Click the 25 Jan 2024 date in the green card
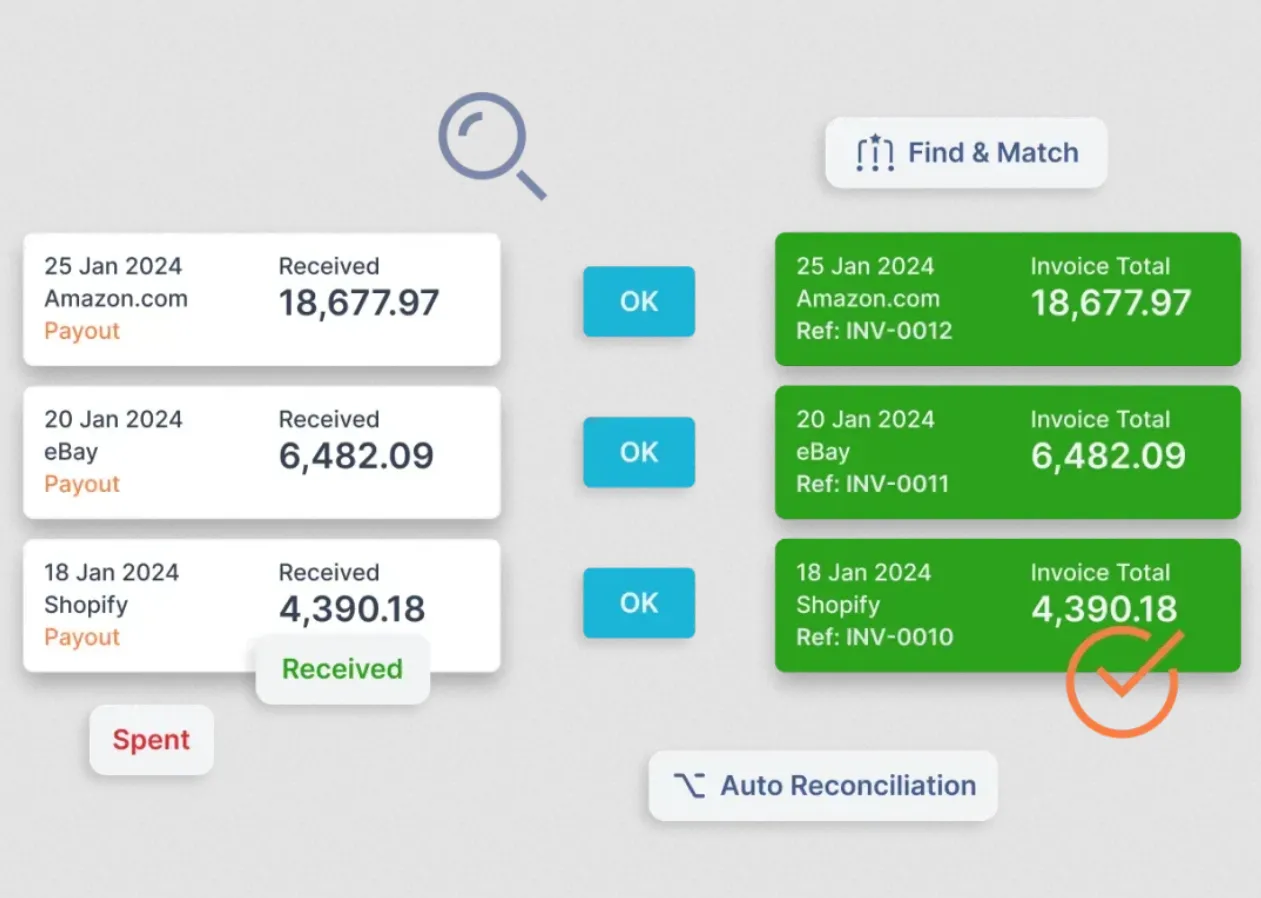This screenshot has height=898, width=1261. 865,266
